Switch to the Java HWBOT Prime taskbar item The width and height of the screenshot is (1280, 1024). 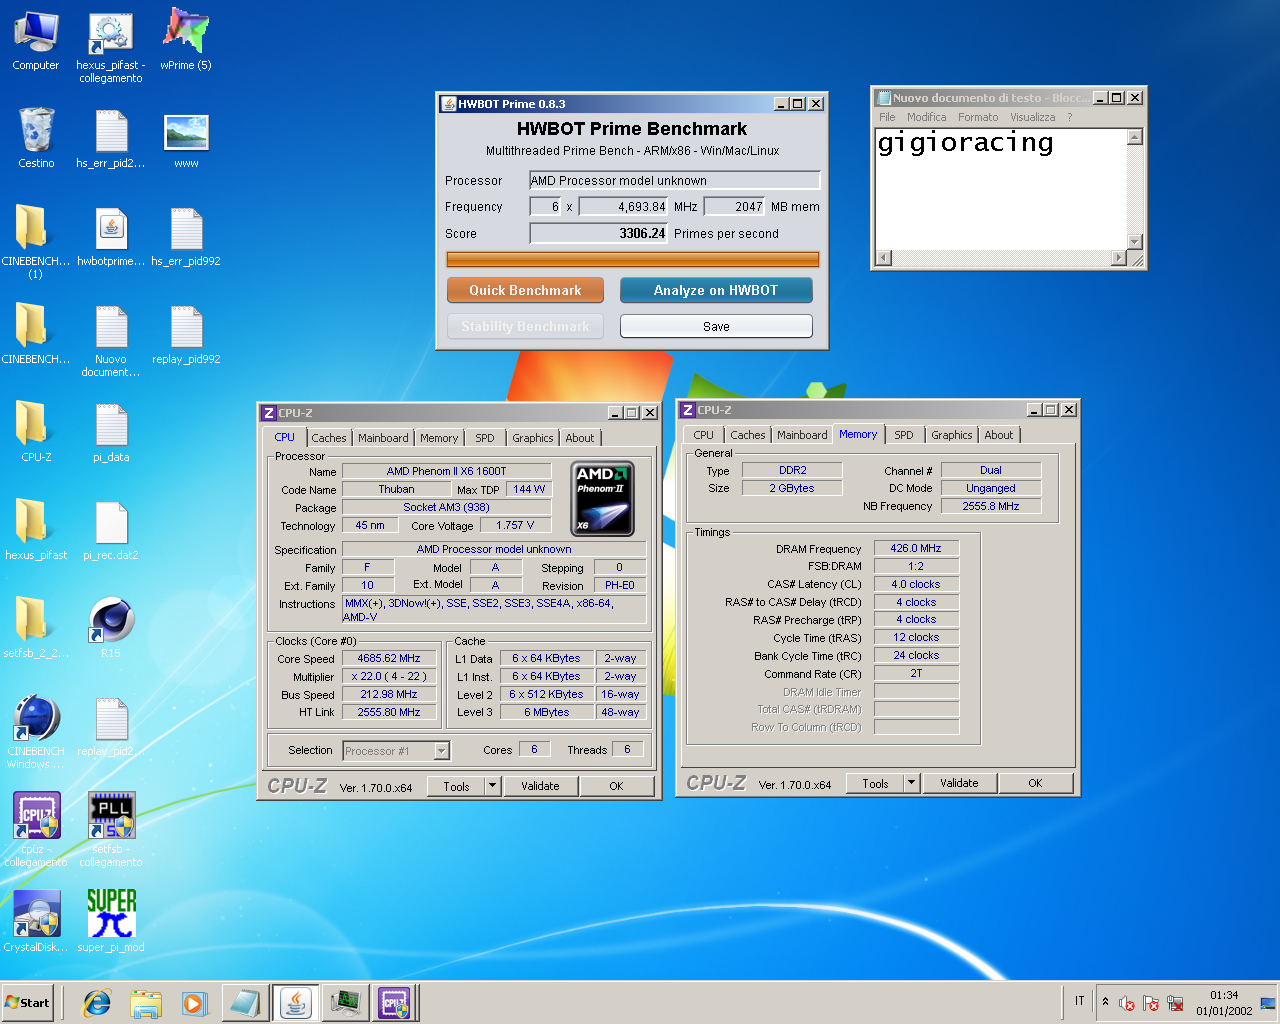(296, 1003)
